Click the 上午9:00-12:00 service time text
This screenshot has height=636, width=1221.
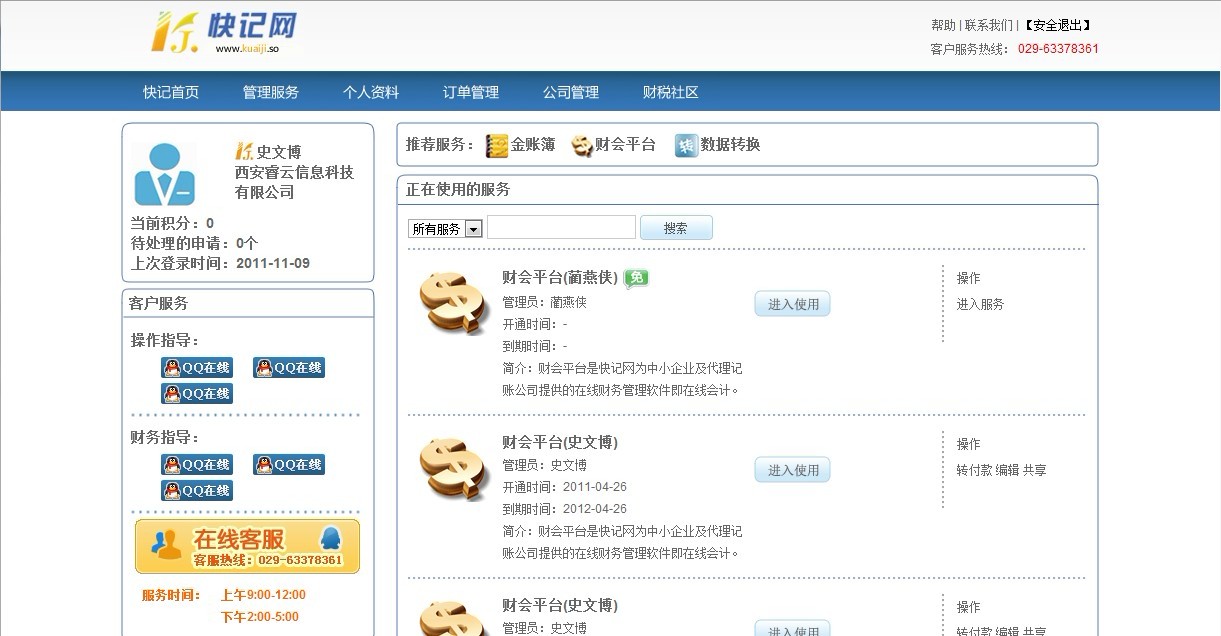(x=263, y=594)
